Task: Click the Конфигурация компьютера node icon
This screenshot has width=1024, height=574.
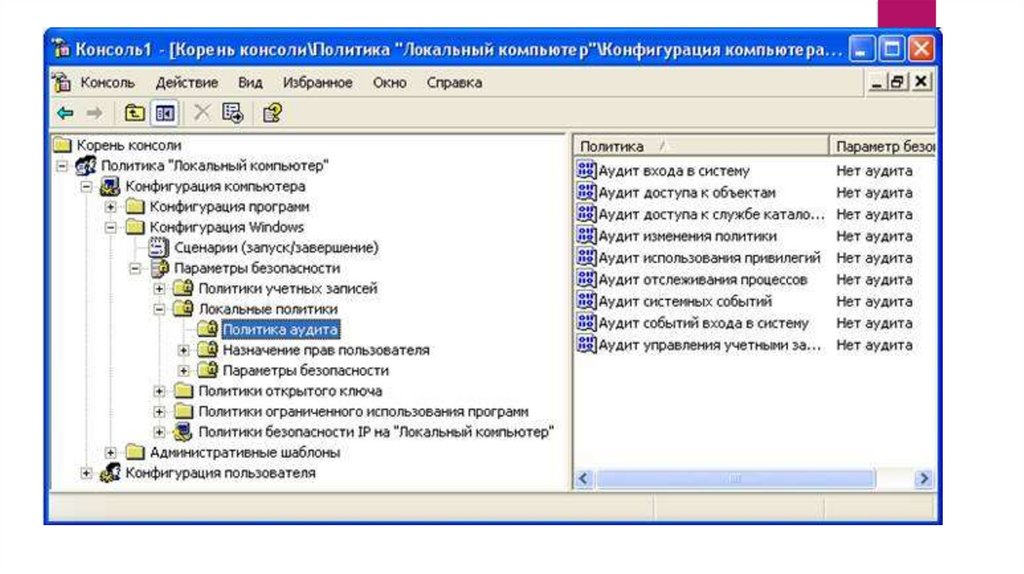Action: coord(110,186)
